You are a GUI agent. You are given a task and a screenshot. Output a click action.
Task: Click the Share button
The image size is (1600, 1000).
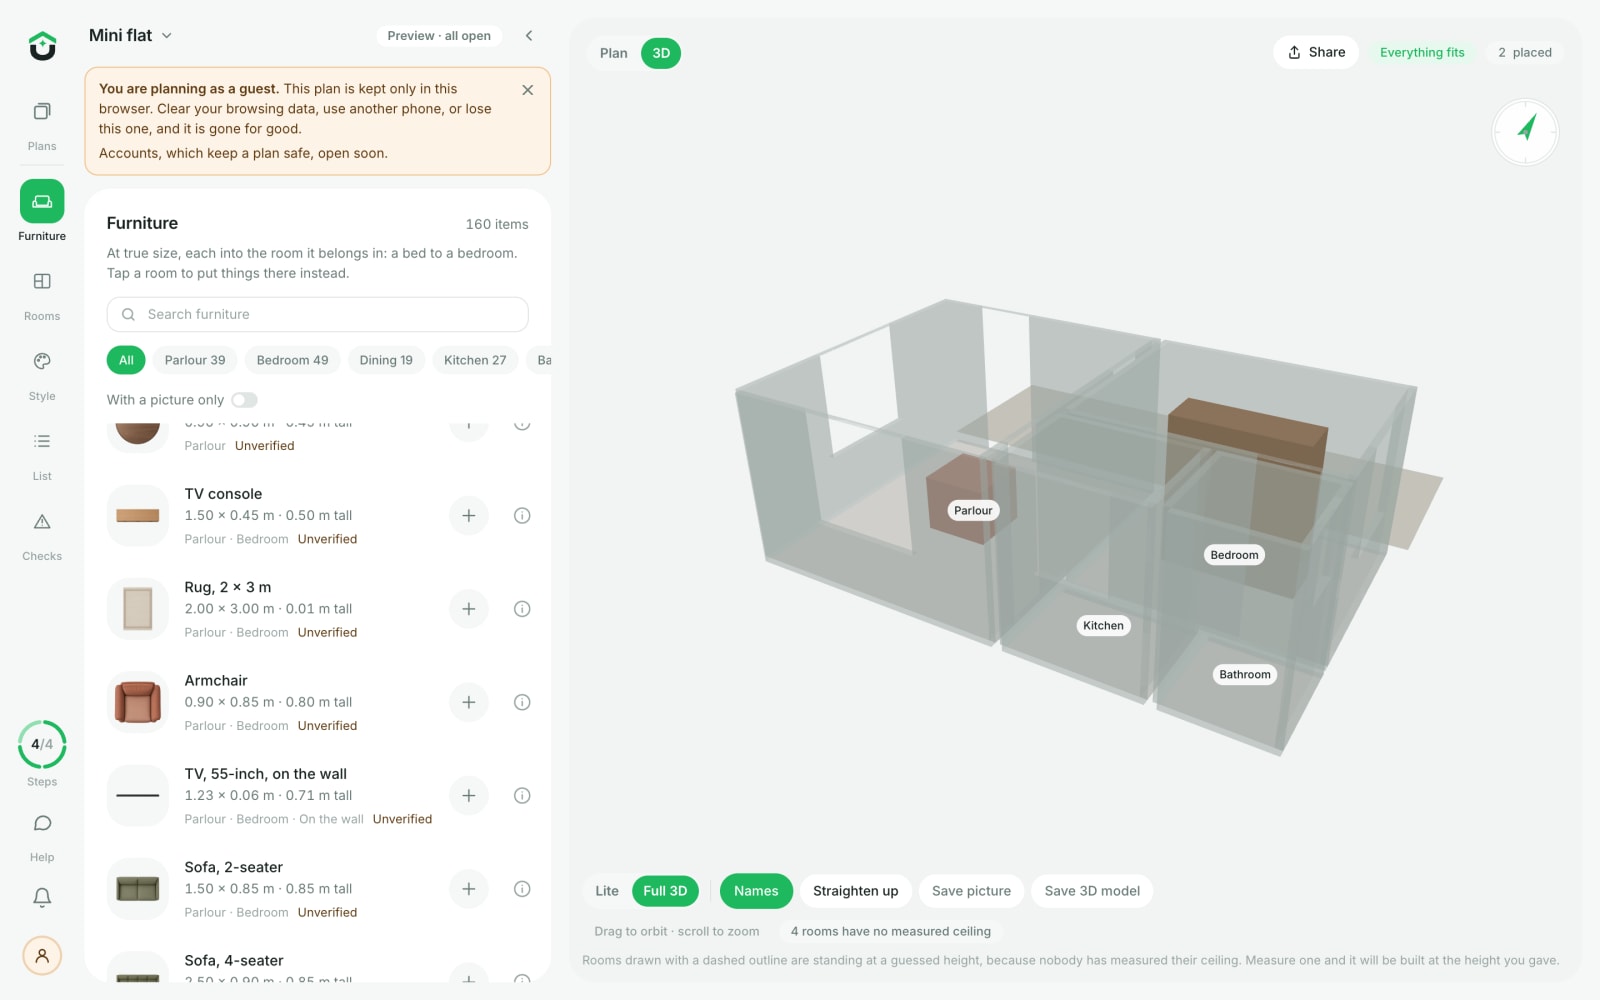point(1316,52)
